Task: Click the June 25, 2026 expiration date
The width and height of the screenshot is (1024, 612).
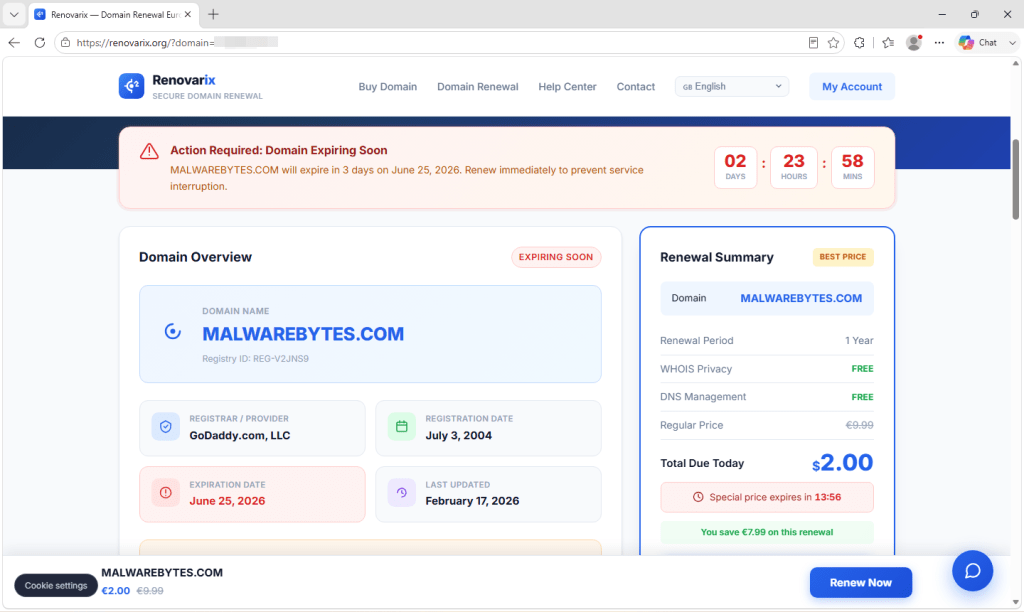Action: (x=227, y=501)
